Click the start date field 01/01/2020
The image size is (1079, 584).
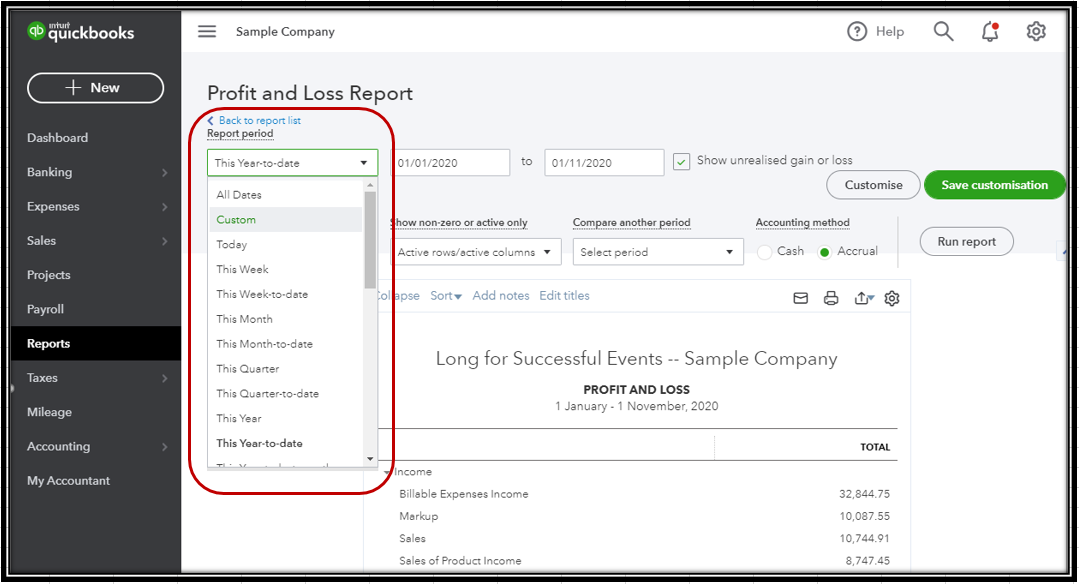pyautogui.click(x=451, y=163)
